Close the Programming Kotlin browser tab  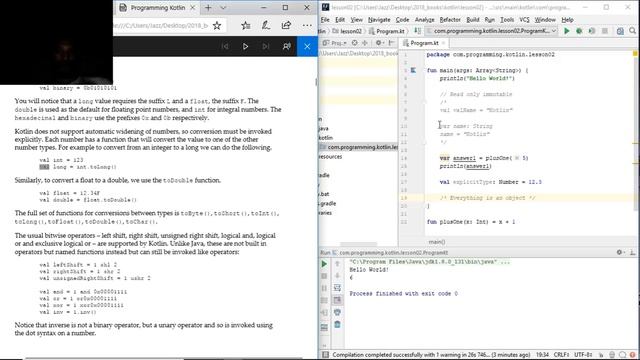(193, 8)
